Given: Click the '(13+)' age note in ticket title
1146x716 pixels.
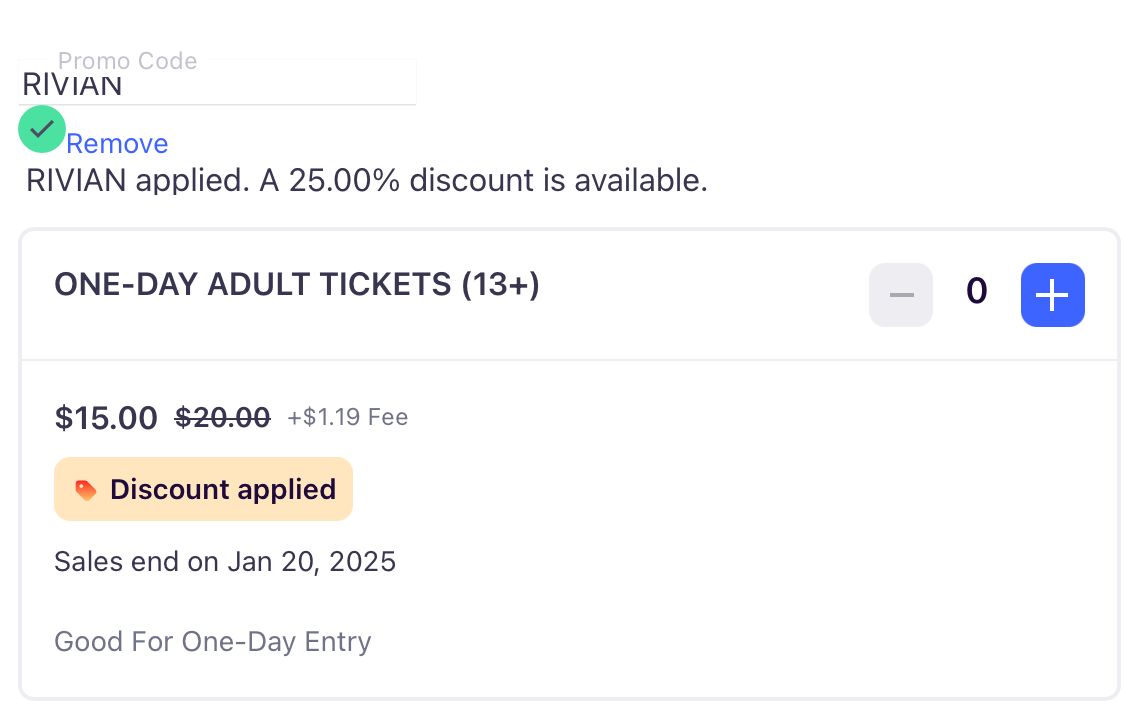Looking at the screenshot, I should pyautogui.click(x=500, y=285).
